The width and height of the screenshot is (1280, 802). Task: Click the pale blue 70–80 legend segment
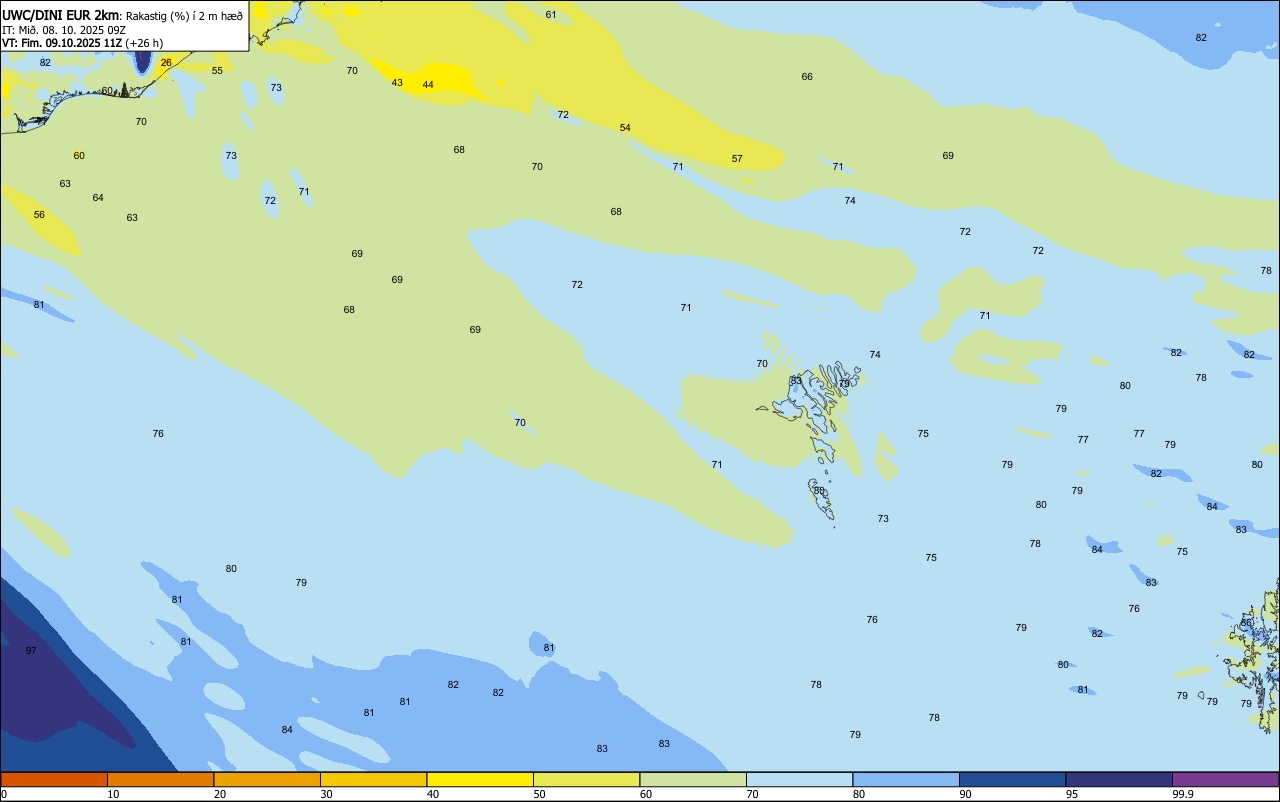(x=799, y=779)
